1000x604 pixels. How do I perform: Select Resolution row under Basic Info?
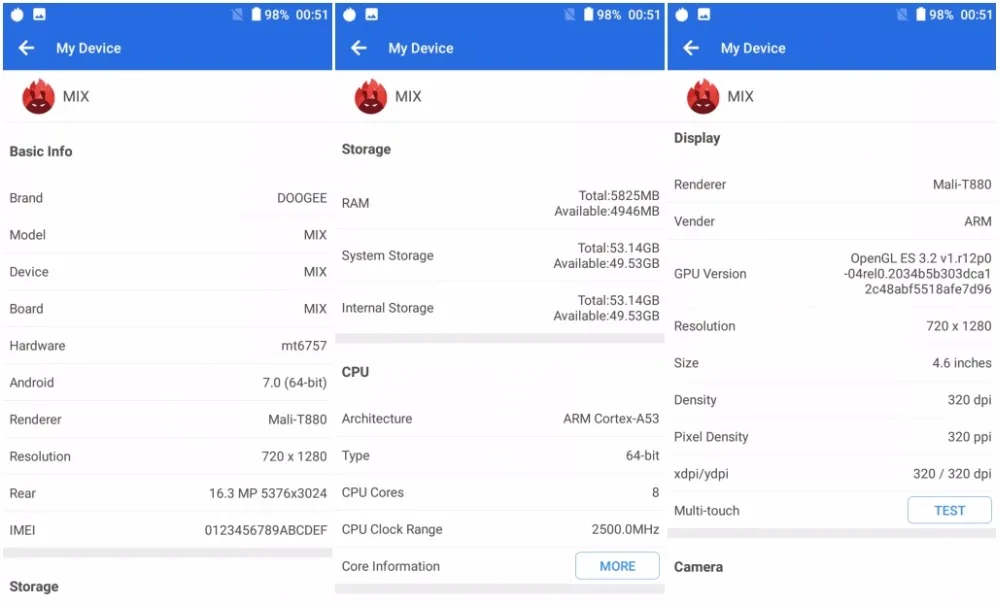[168, 457]
